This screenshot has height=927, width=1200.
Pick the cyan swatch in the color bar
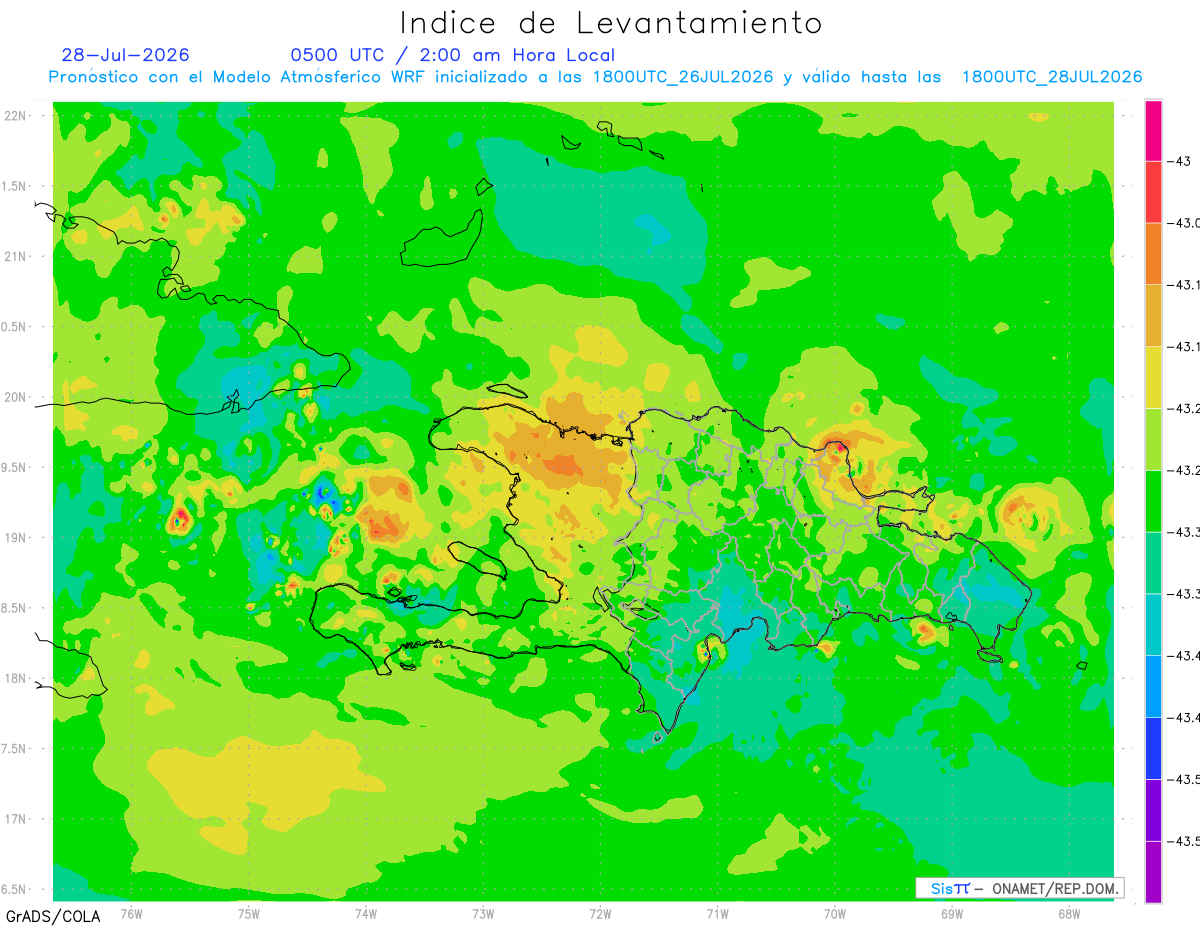(x=1153, y=626)
